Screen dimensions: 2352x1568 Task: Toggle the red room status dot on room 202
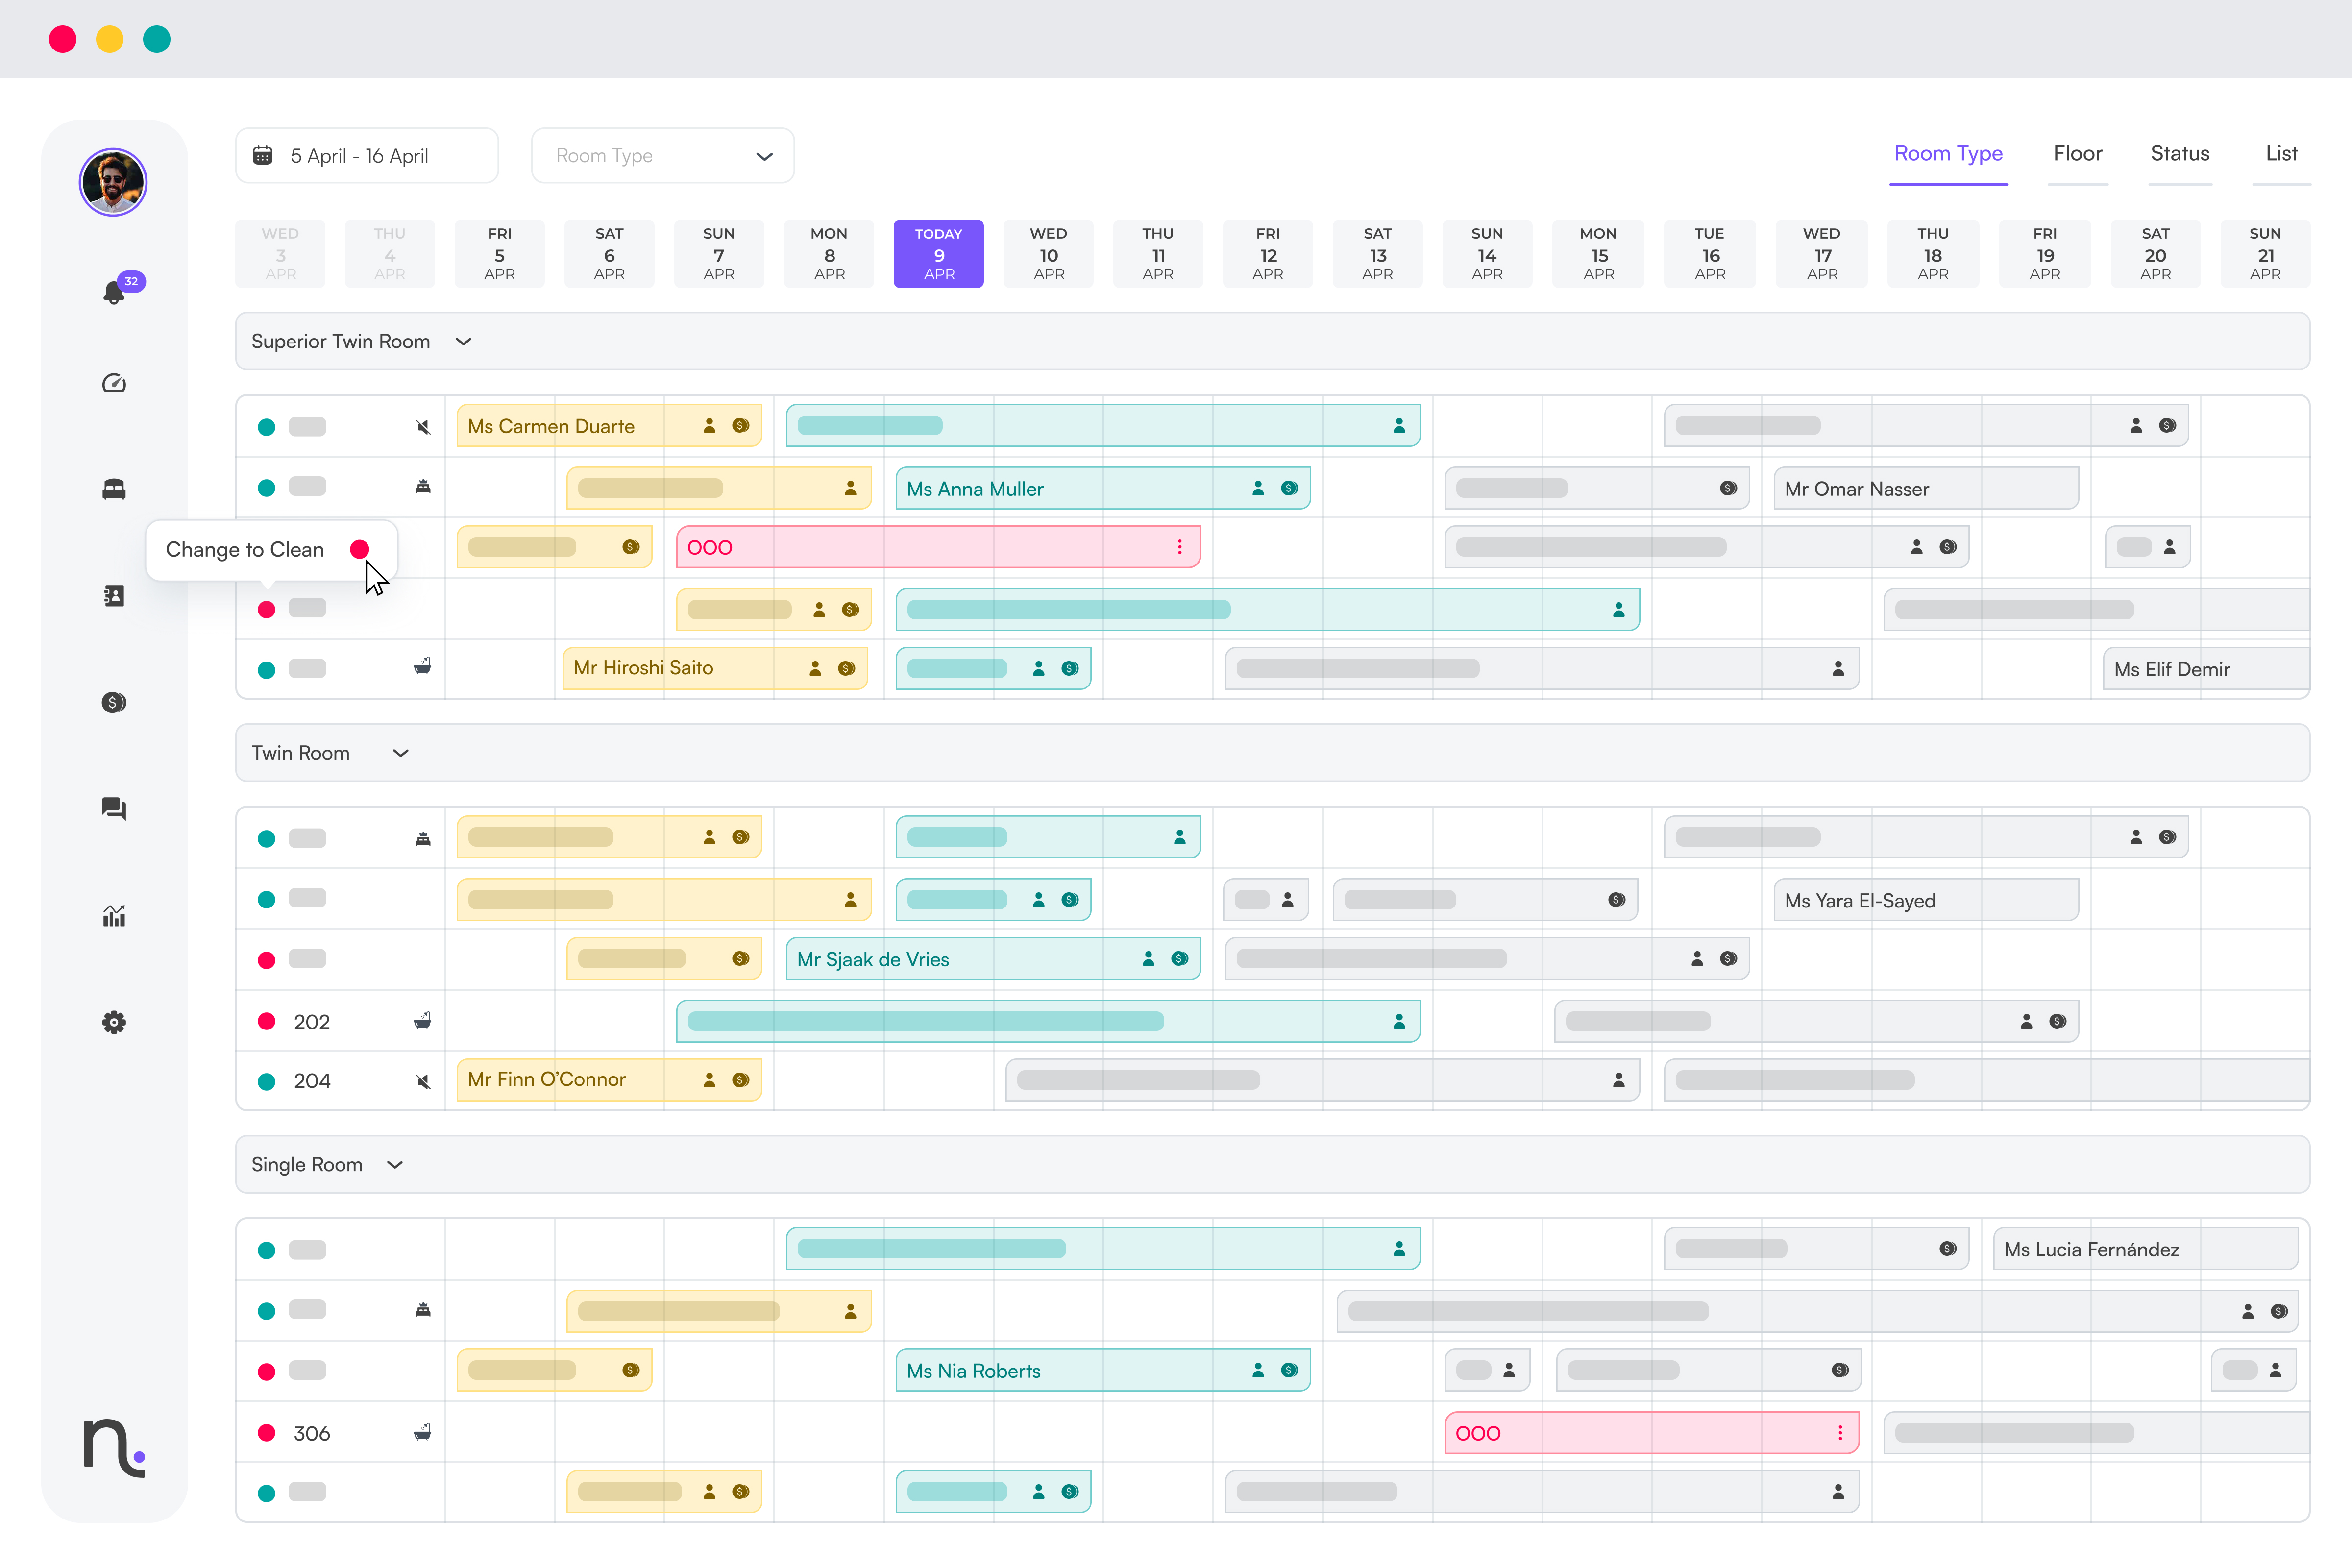[266, 1021]
